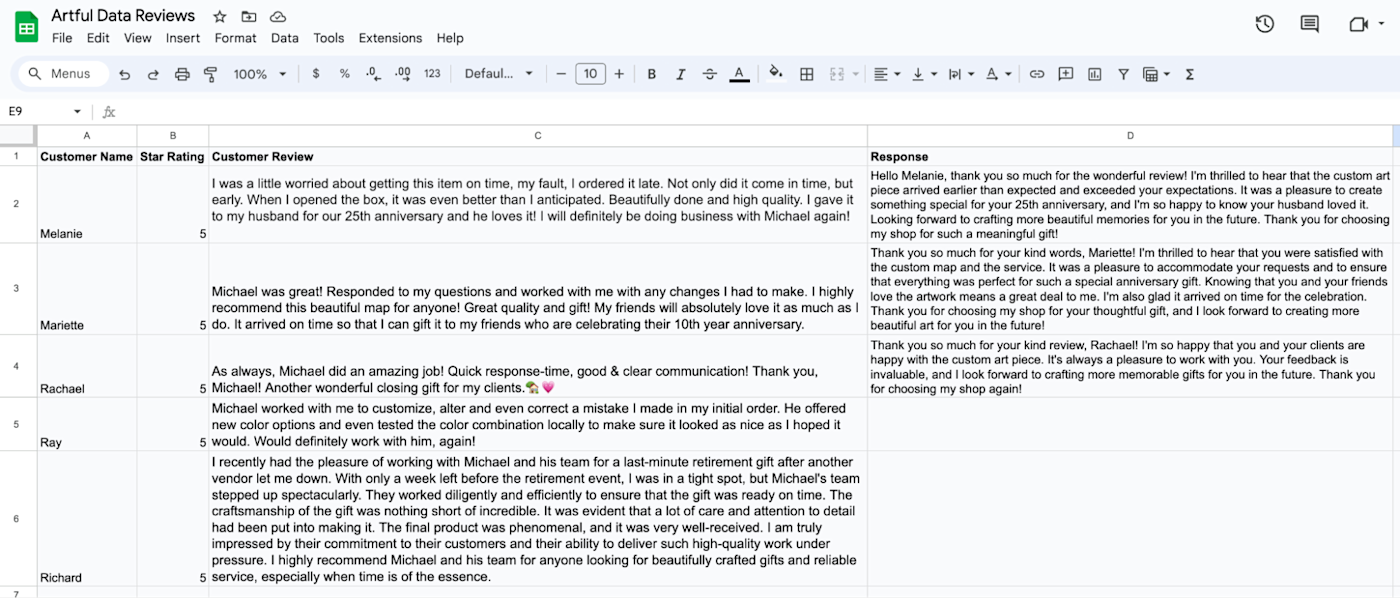Open the Format menu
The image size is (1400, 598).
coord(236,38)
